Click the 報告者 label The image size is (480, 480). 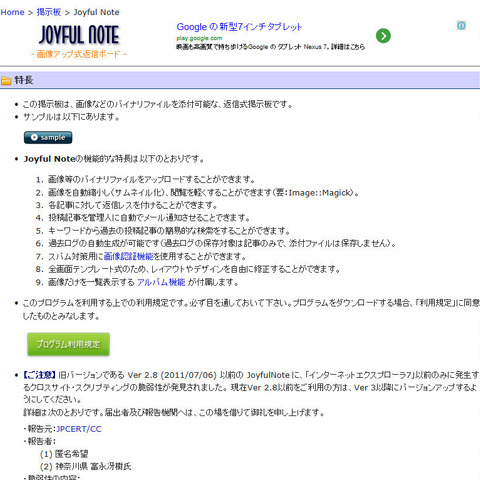[40, 441]
